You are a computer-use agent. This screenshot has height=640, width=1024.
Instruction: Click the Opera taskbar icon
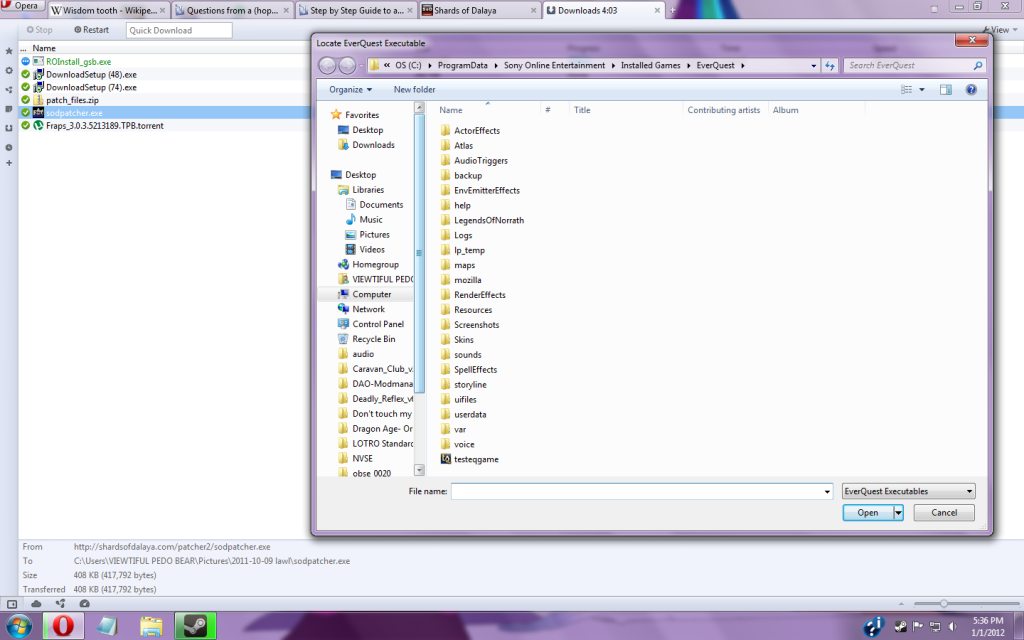coord(63,626)
